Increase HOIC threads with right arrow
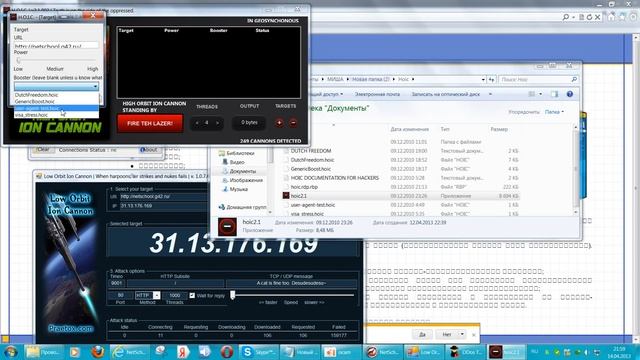Viewport: 640px width, 360px height. (217, 123)
